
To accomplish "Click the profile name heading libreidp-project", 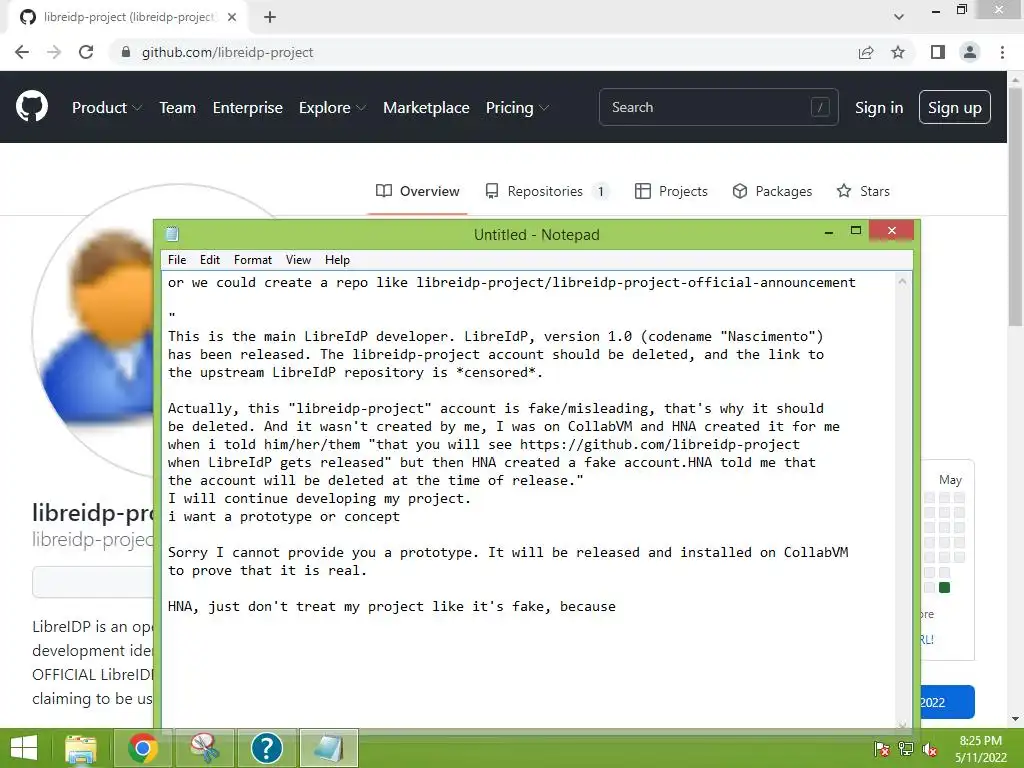I will pos(93,513).
